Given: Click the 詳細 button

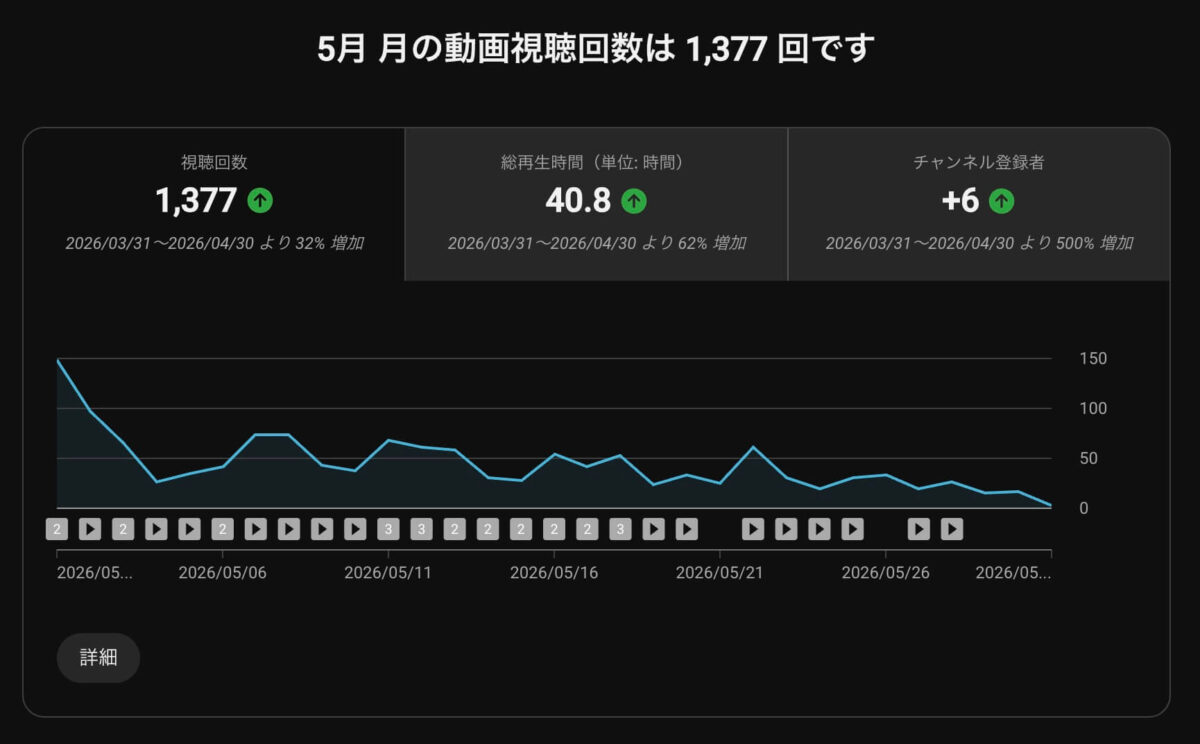Looking at the screenshot, I should [98, 657].
